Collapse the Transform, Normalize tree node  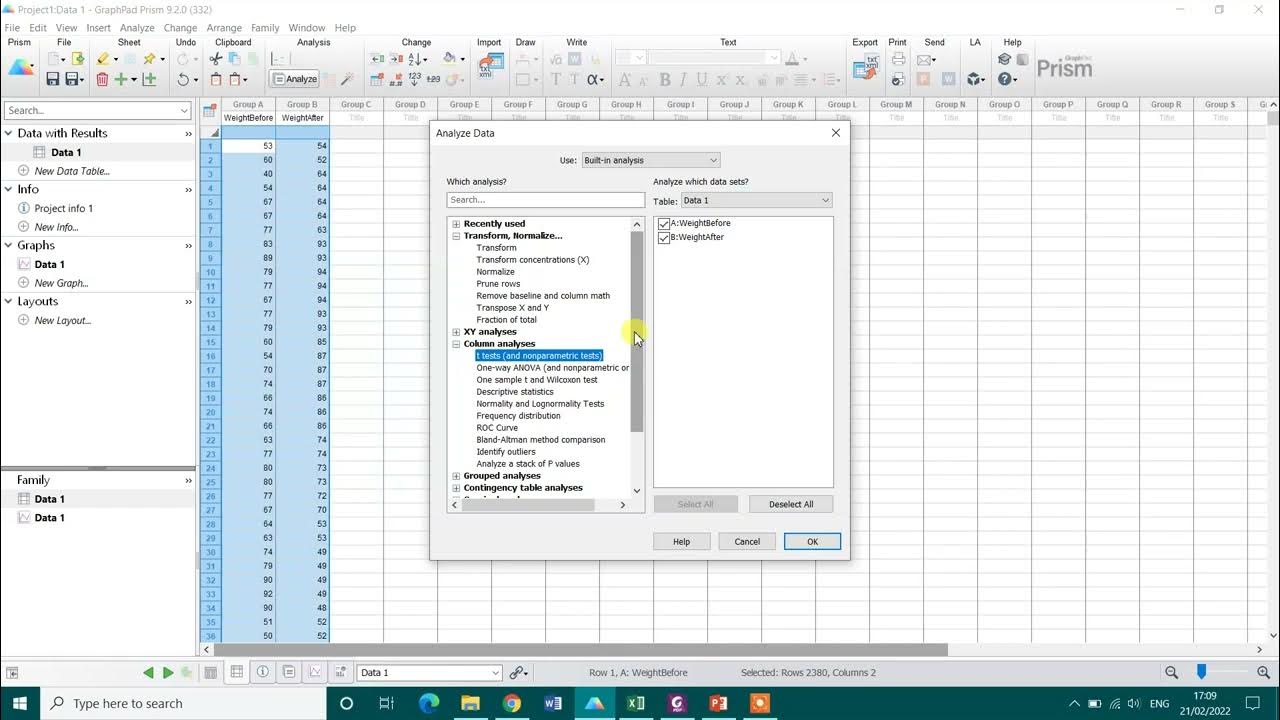(x=456, y=236)
